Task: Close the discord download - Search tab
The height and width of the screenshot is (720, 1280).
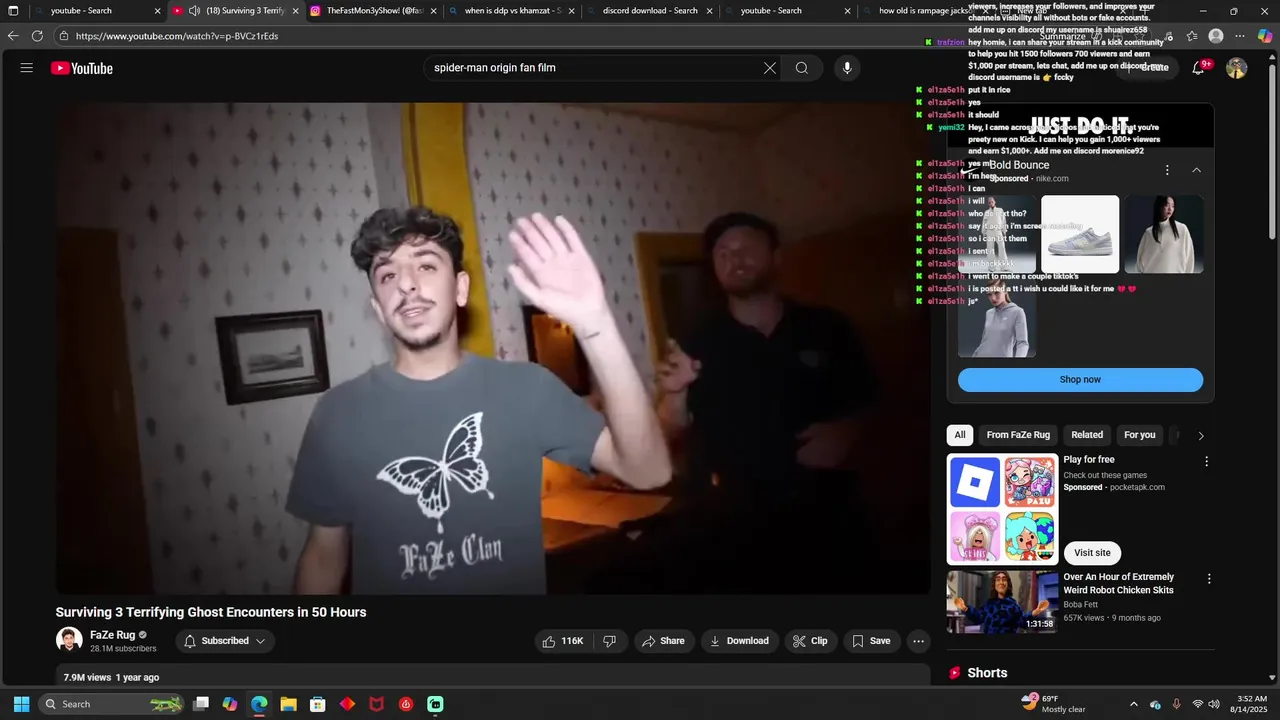Action: [x=710, y=11]
